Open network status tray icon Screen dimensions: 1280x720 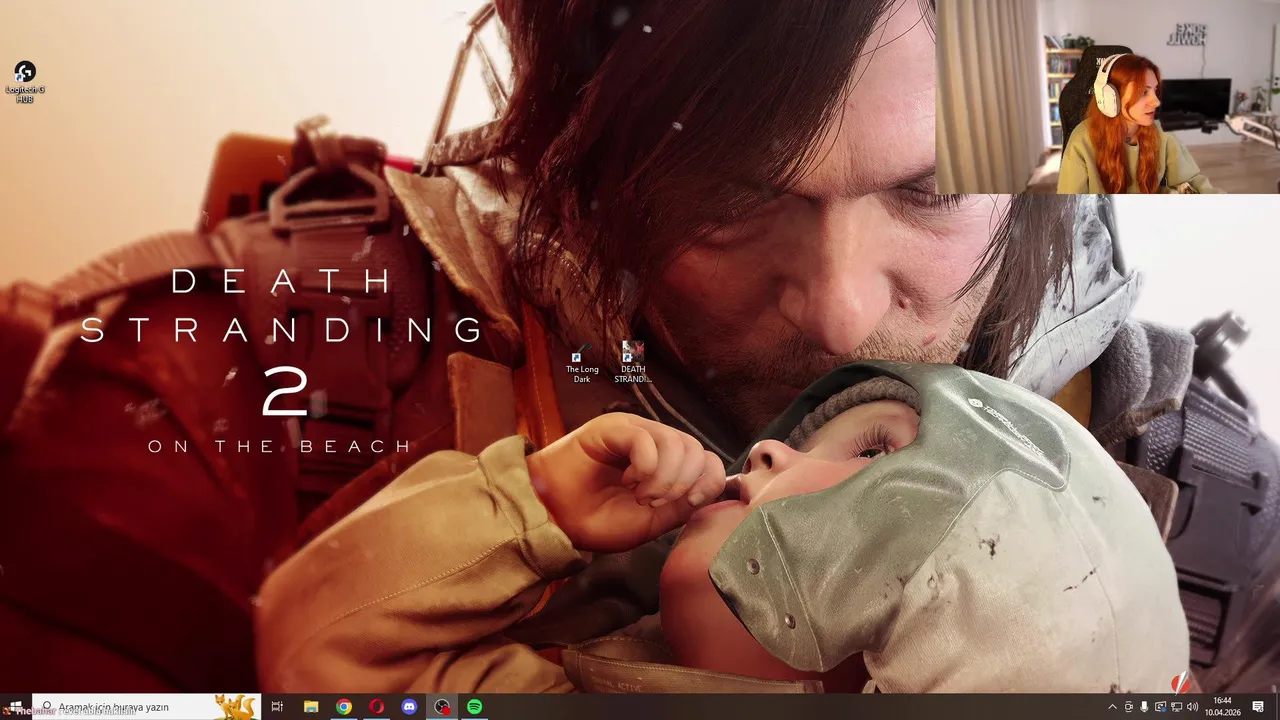click(x=1176, y=707)
